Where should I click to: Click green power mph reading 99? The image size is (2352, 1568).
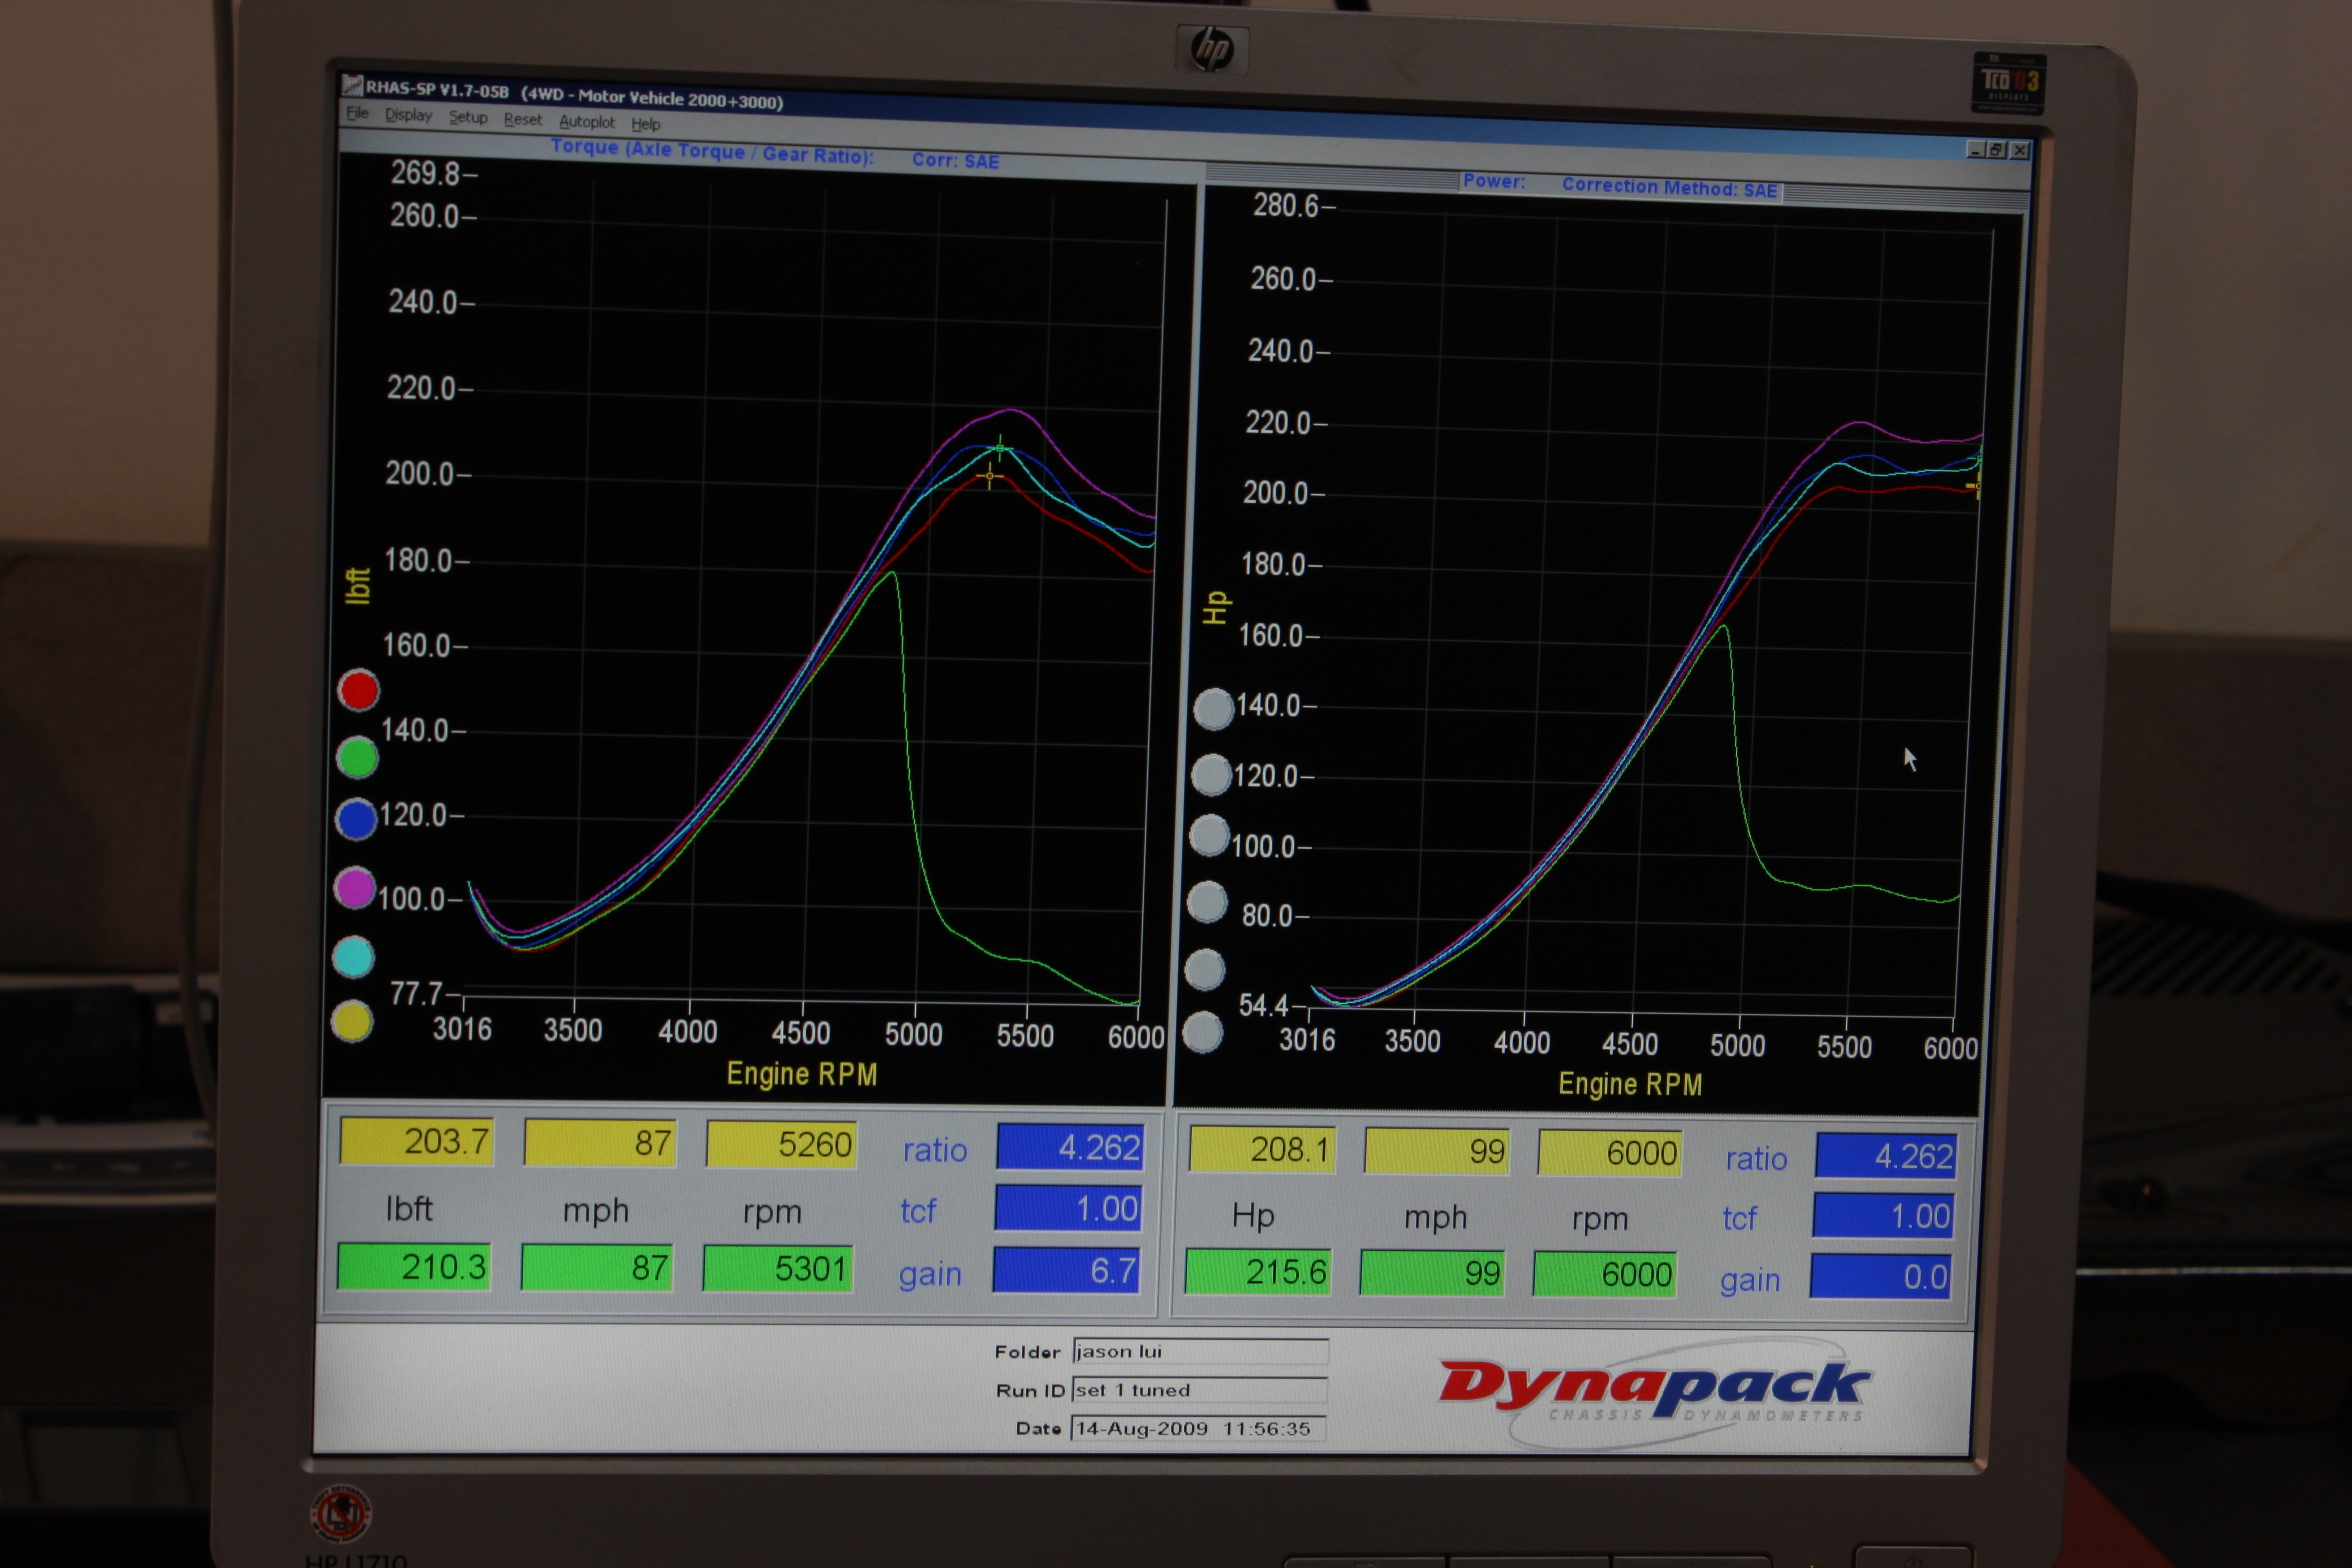click(1433, 1273)
